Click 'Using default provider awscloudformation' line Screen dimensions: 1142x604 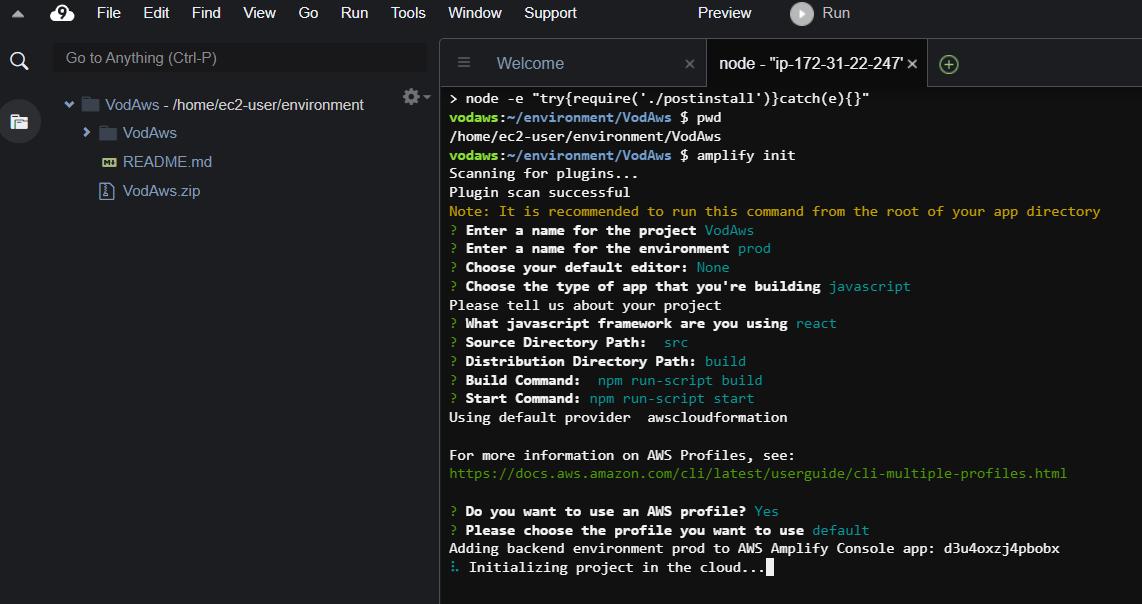point(618,417)
